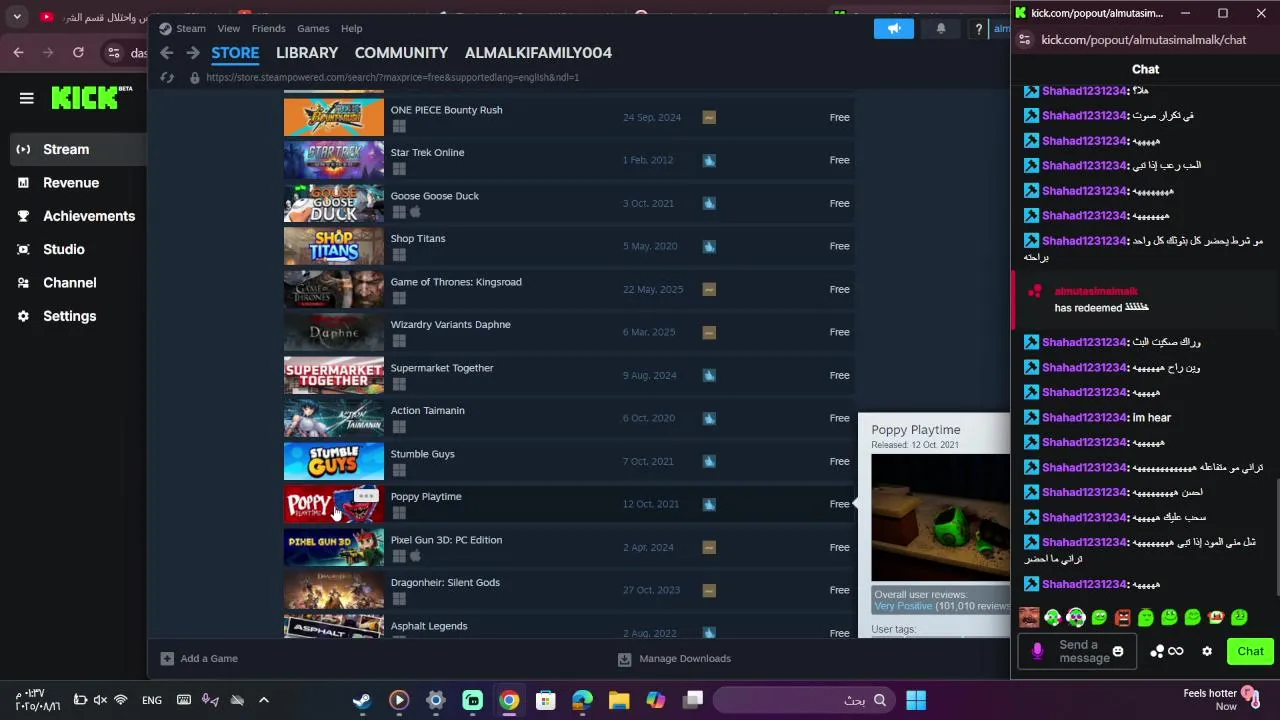Select the angry red face emote

[1122, 618]
